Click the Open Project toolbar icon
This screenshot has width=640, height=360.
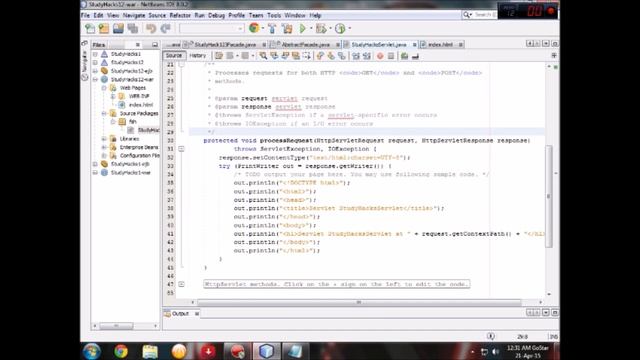(118, 29)
